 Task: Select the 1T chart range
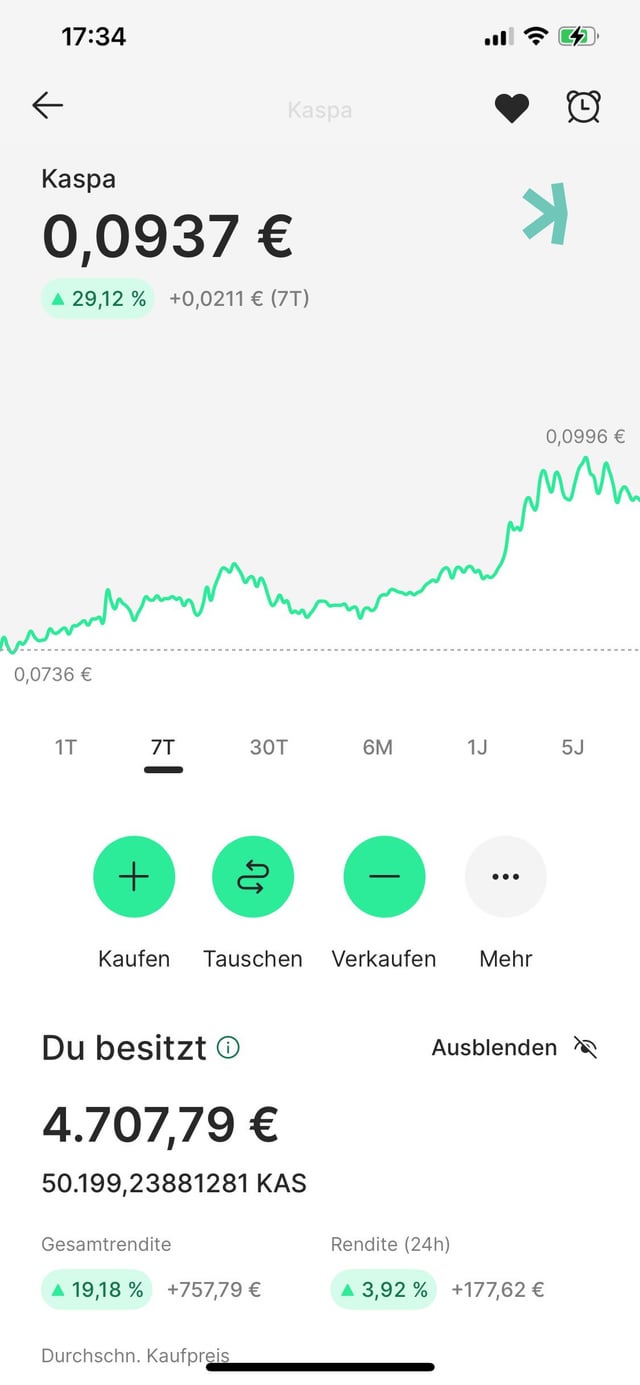coord(65,747)
